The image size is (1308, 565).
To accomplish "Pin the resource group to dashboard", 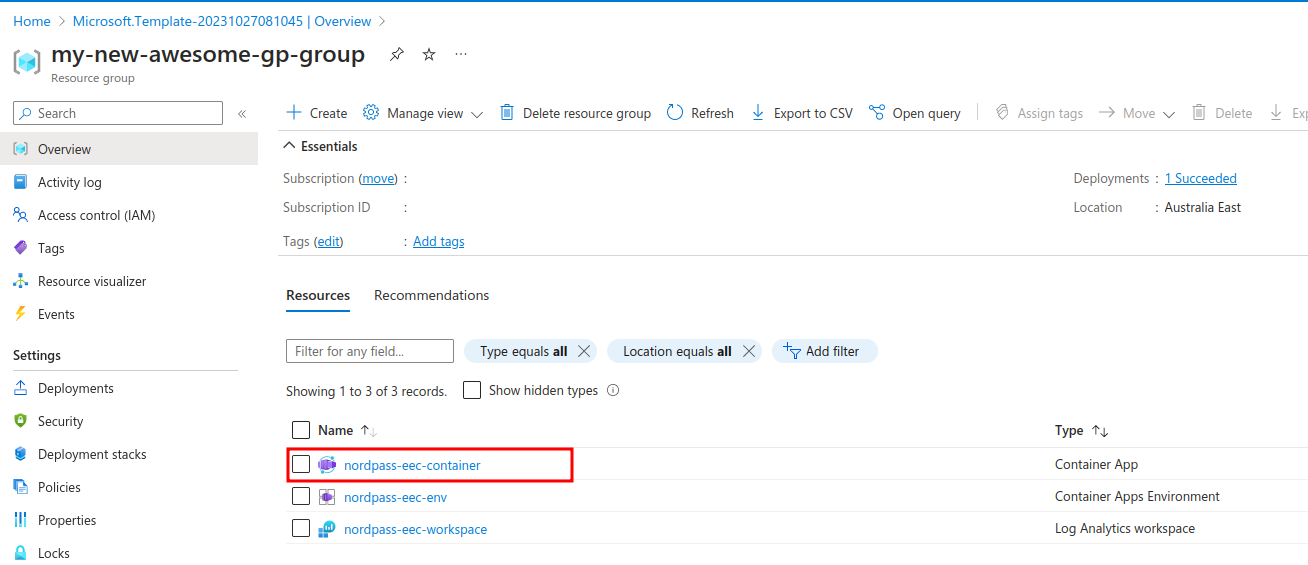I will pyautogui.click(x=397, y=54).
